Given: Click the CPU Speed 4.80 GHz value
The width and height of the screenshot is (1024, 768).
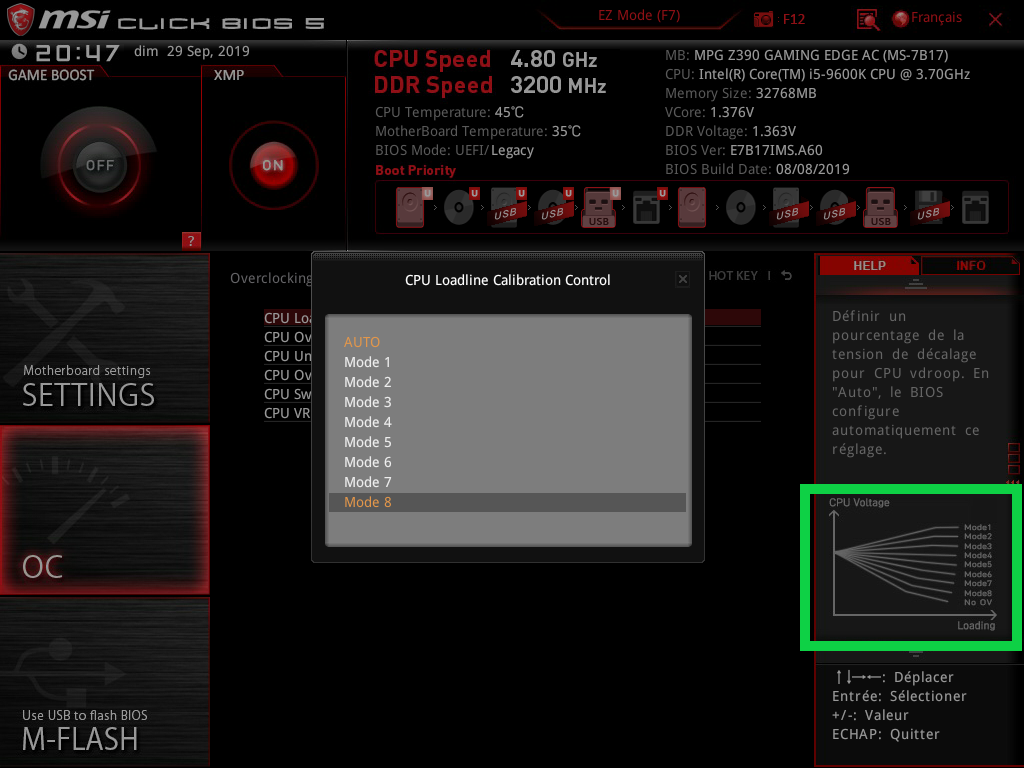Looking at the screenshot, I should [x=554, y=59].
